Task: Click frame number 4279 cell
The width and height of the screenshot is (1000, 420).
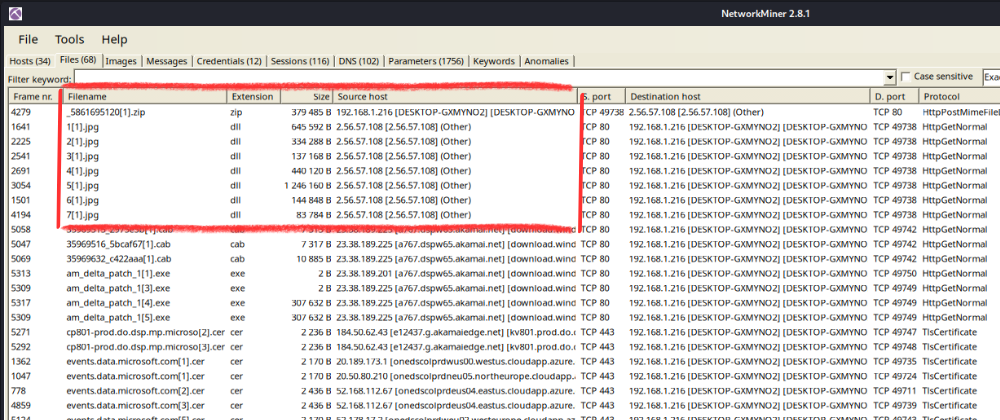Action: pyautogui.click(x=21, y=112)
